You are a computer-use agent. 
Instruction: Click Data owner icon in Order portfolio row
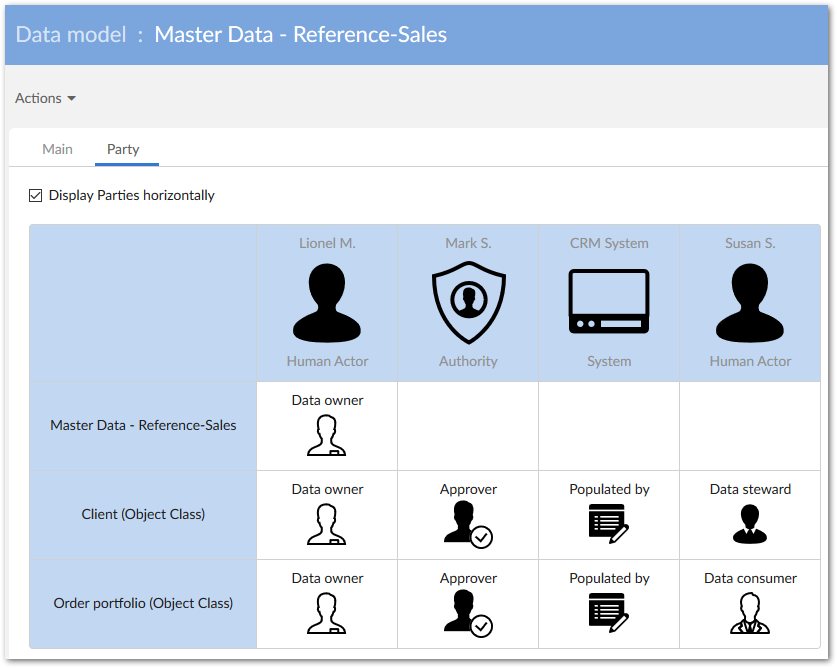coord(327,613)
